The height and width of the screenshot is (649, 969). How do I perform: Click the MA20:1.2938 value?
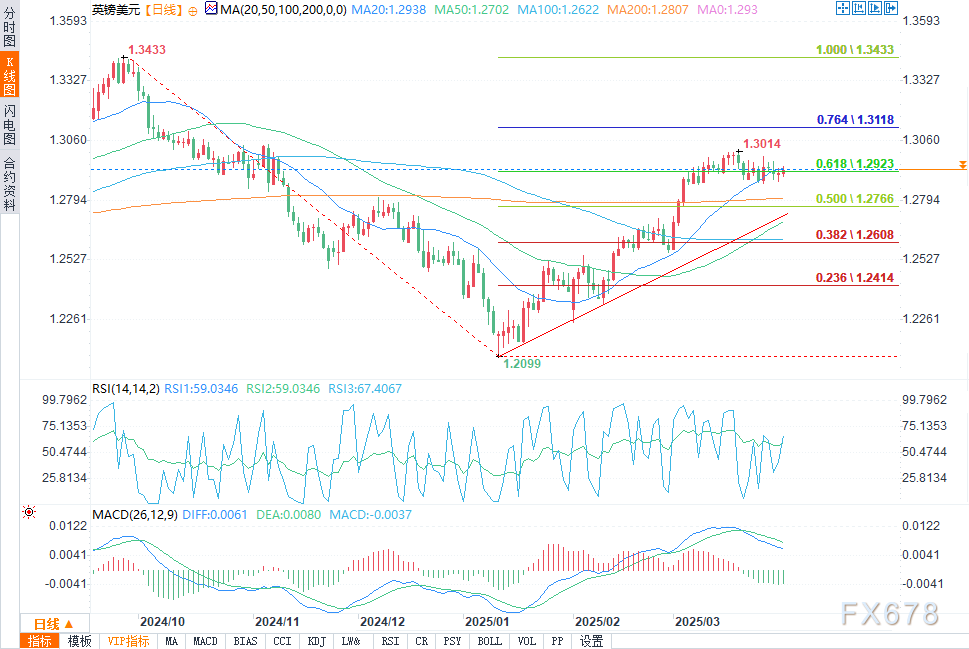pyautogui.click(x=388, y=9)
